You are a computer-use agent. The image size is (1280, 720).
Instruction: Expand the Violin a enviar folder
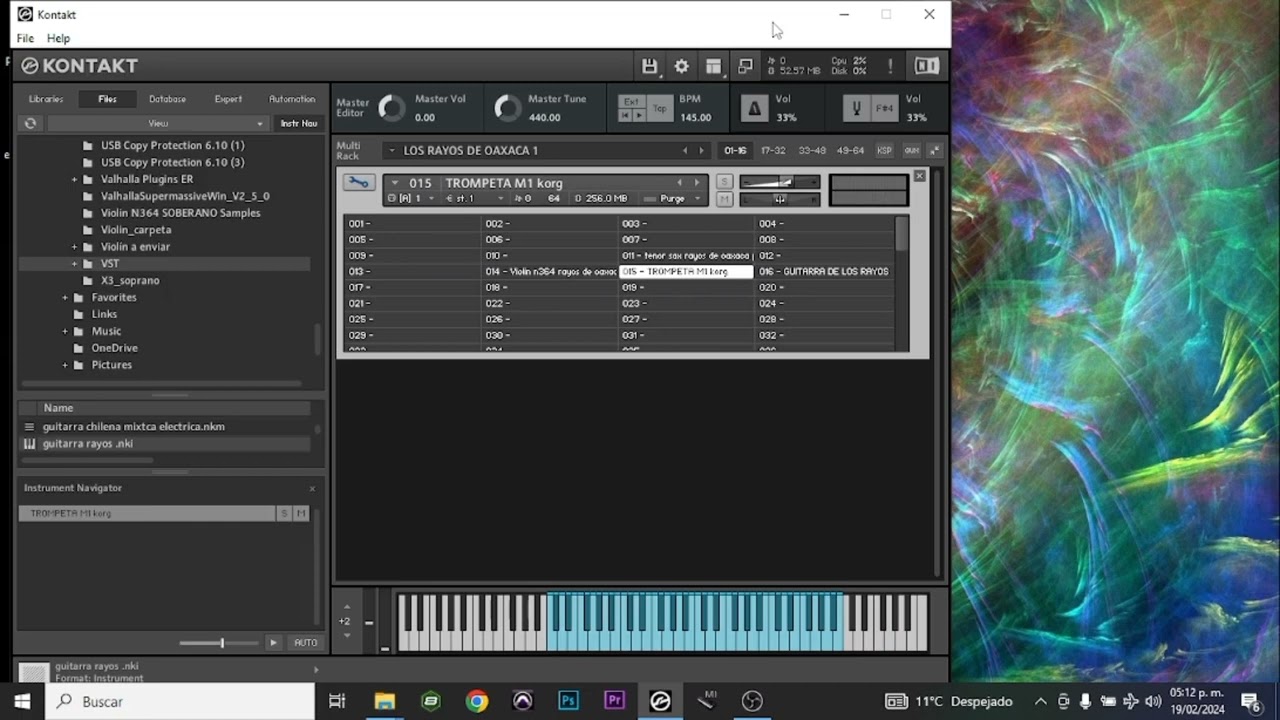(74, 247)
